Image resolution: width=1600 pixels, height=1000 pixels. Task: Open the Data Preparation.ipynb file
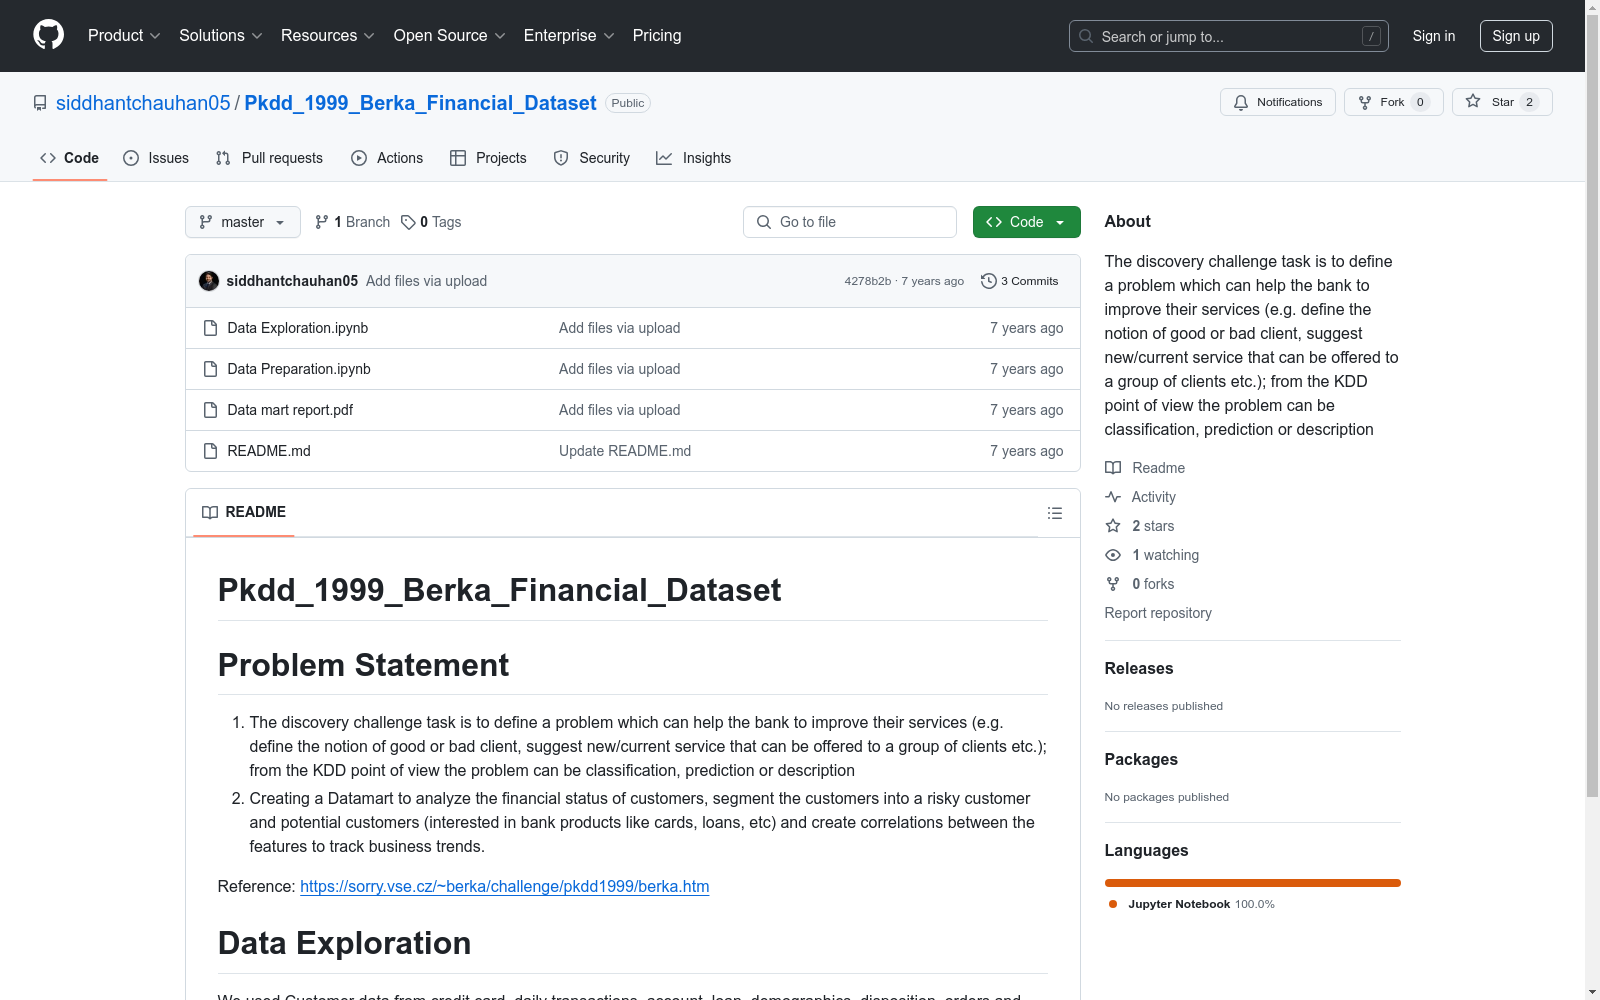(x=299, y=369)
